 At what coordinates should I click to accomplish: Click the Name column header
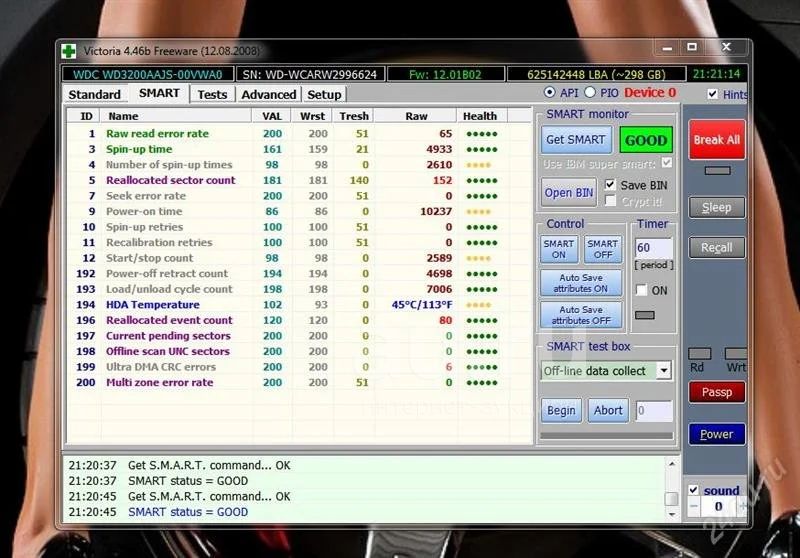[176, 116]
